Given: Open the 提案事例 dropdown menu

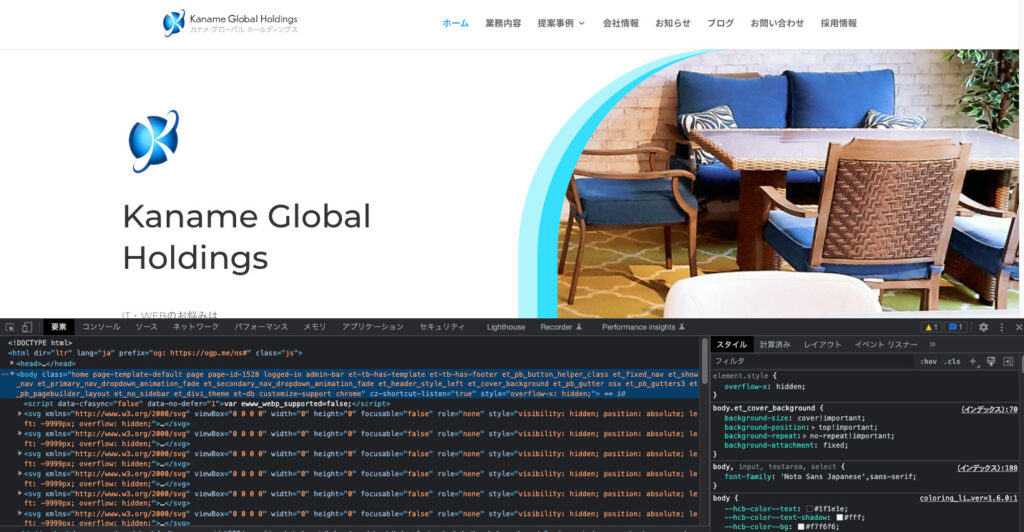Looking at the screenshot, I should [560, 23].
